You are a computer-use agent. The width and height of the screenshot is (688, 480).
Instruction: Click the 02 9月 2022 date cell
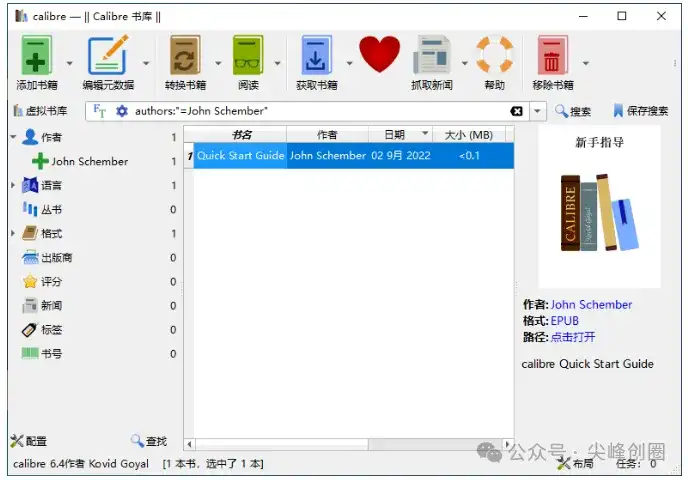400,155
